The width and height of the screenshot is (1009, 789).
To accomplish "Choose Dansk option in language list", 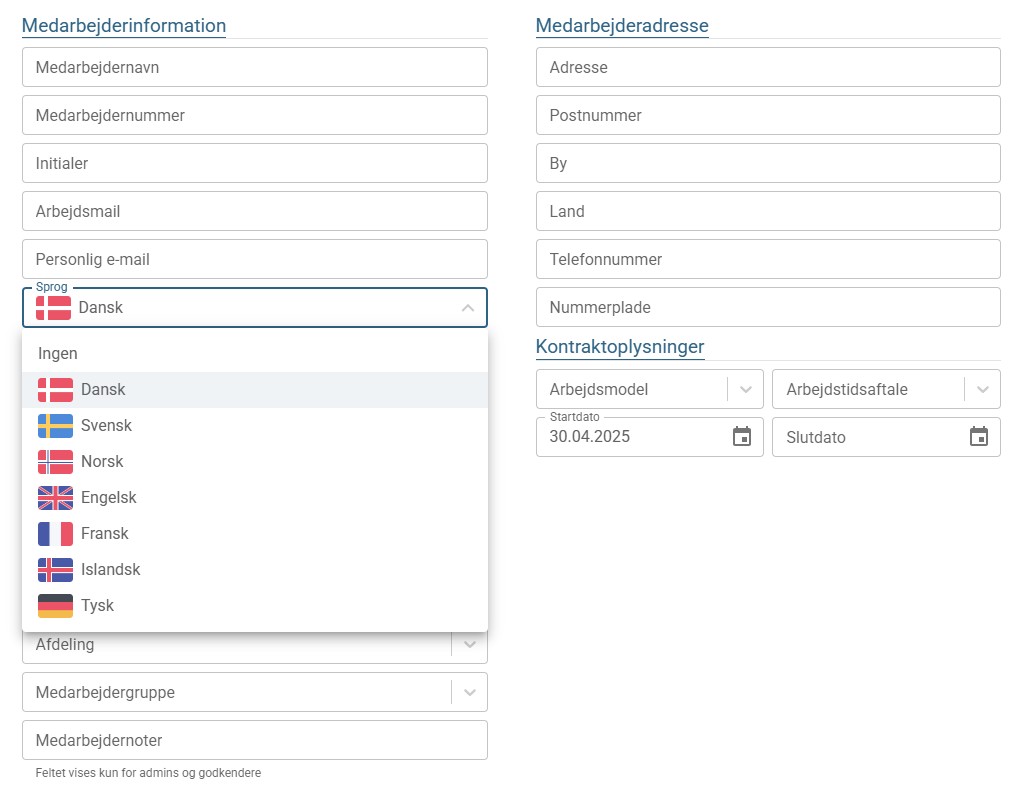I will coord(103,390).
